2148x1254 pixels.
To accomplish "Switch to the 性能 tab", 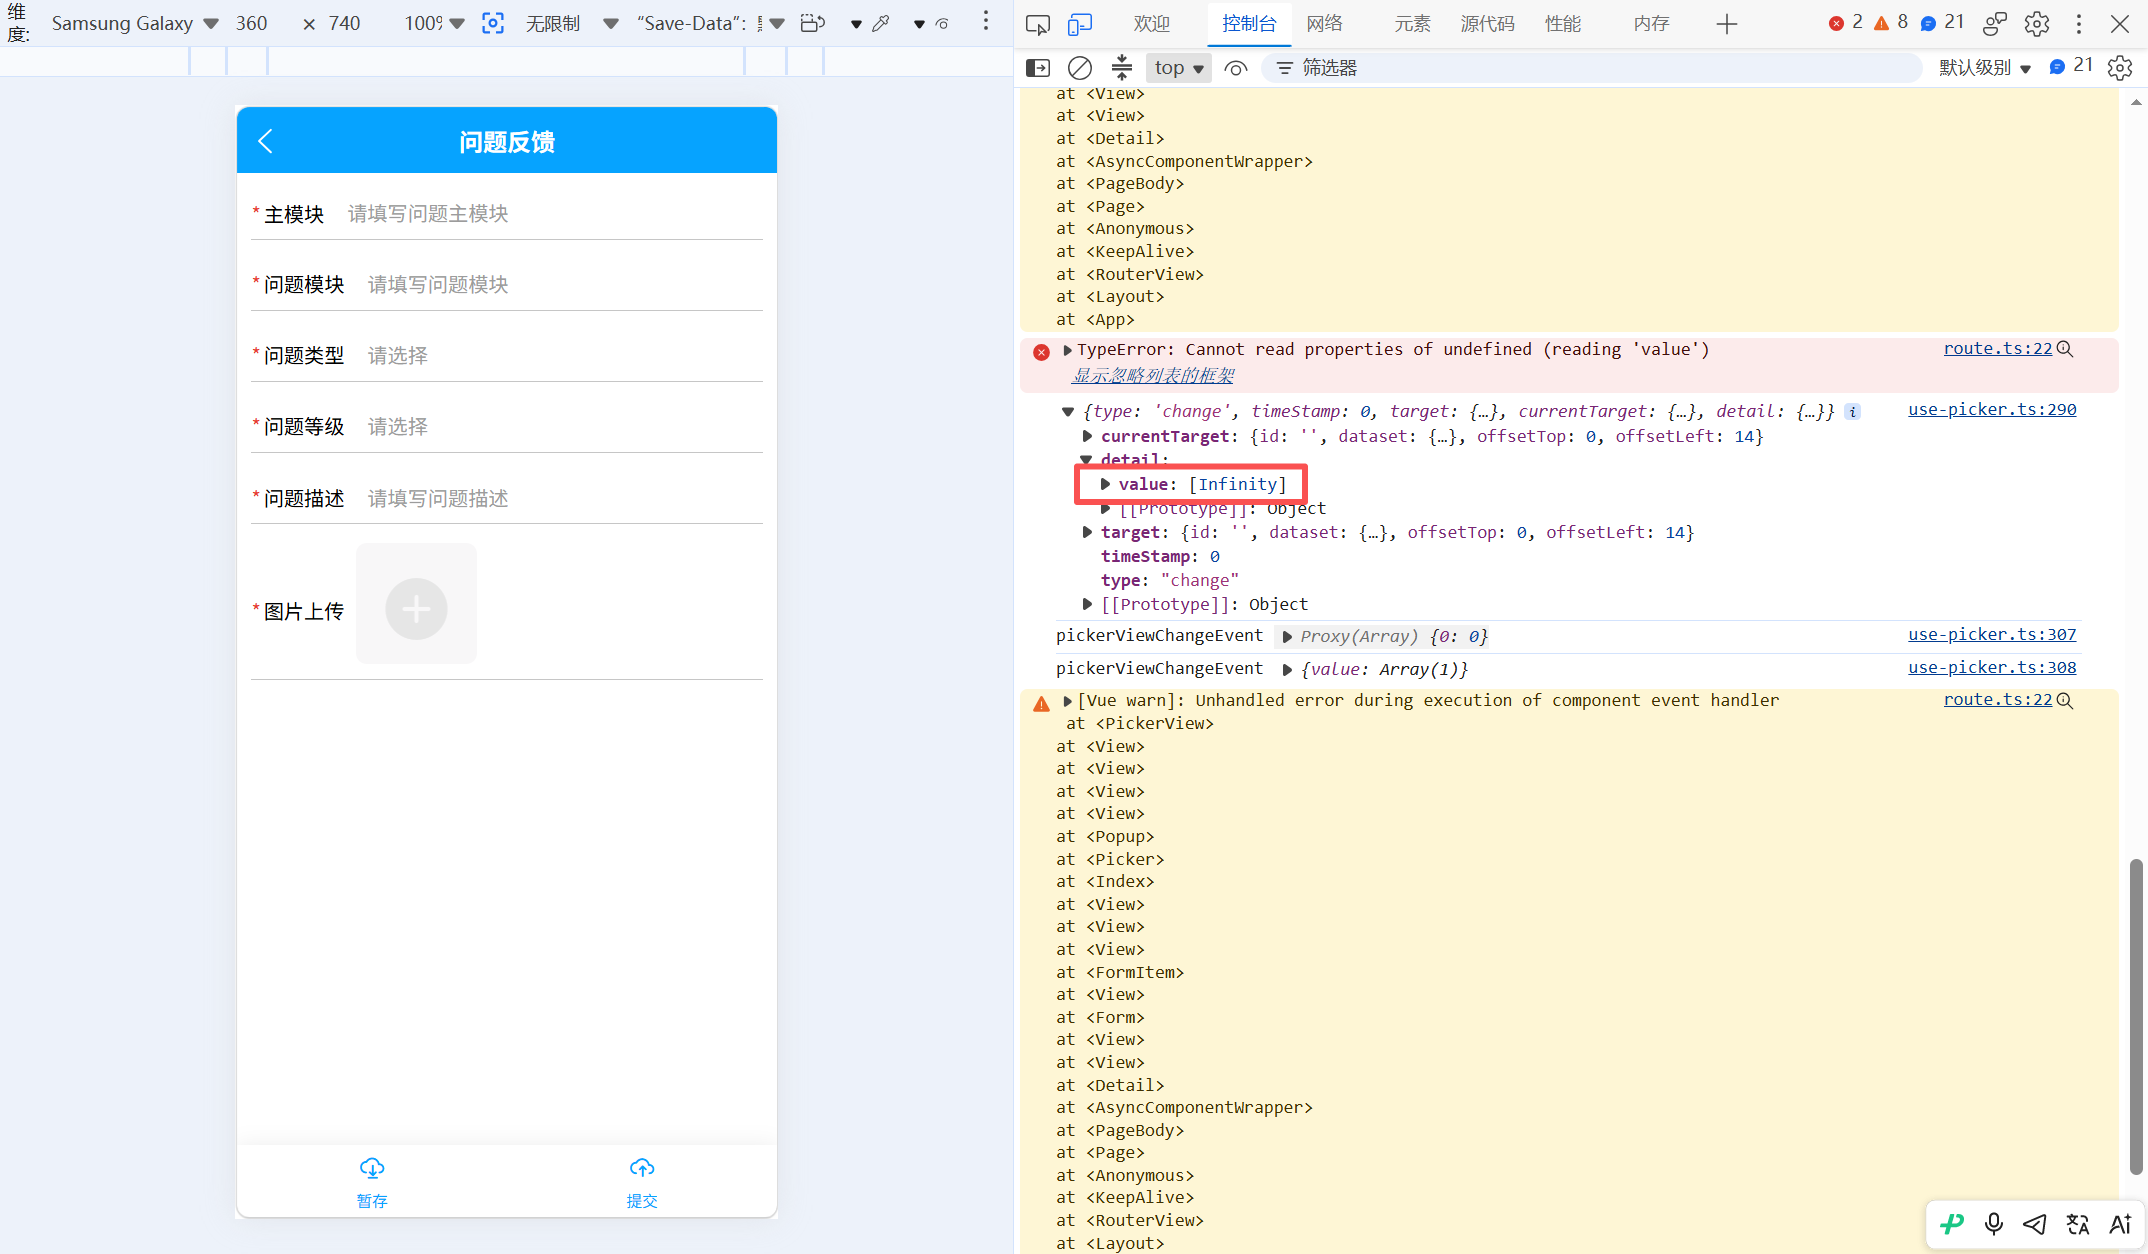I will (1563, 24).
